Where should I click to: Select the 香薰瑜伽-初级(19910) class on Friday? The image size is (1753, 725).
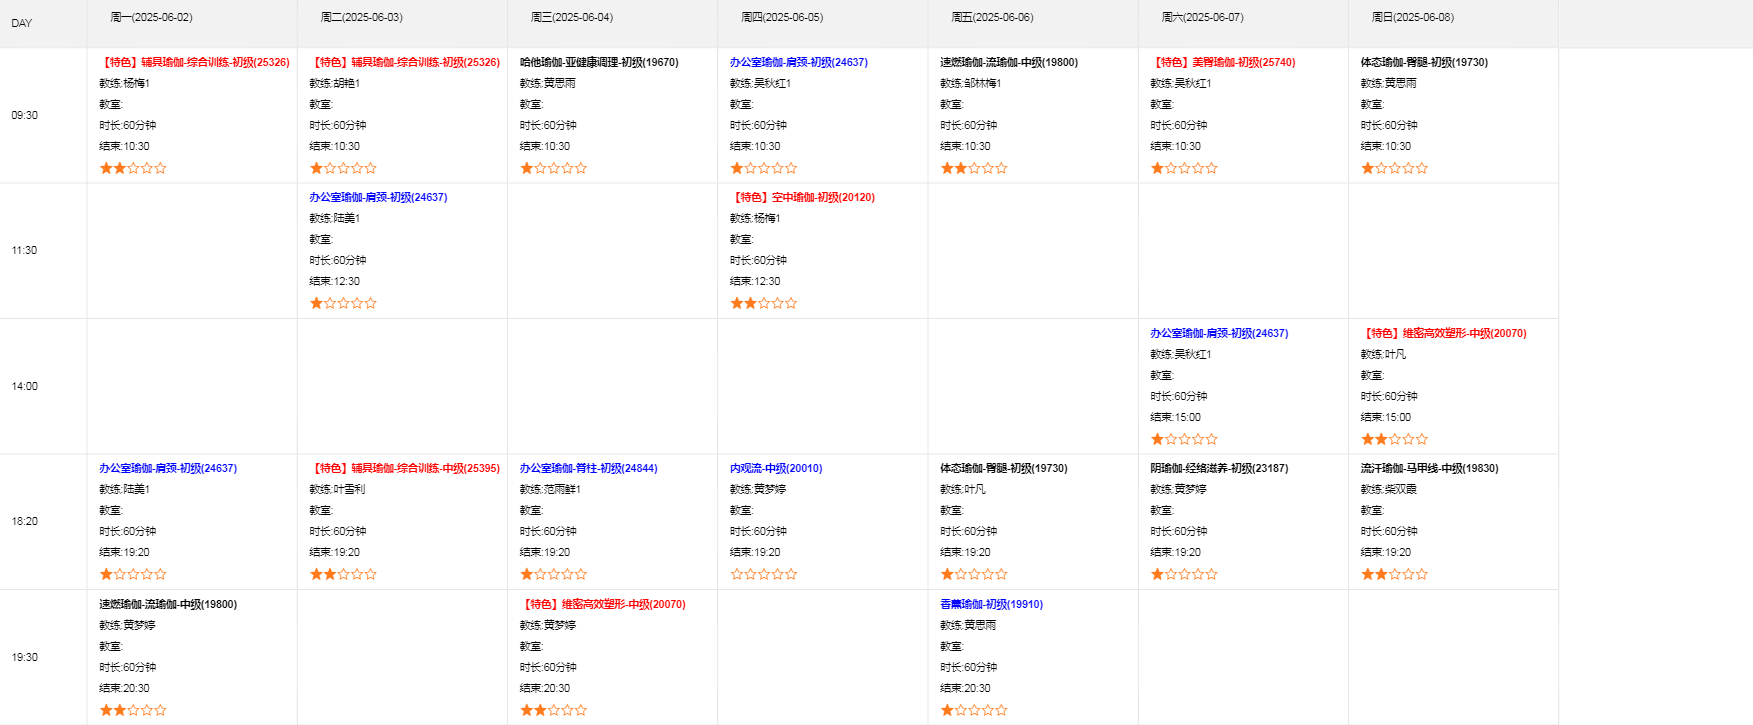[991, 604]
